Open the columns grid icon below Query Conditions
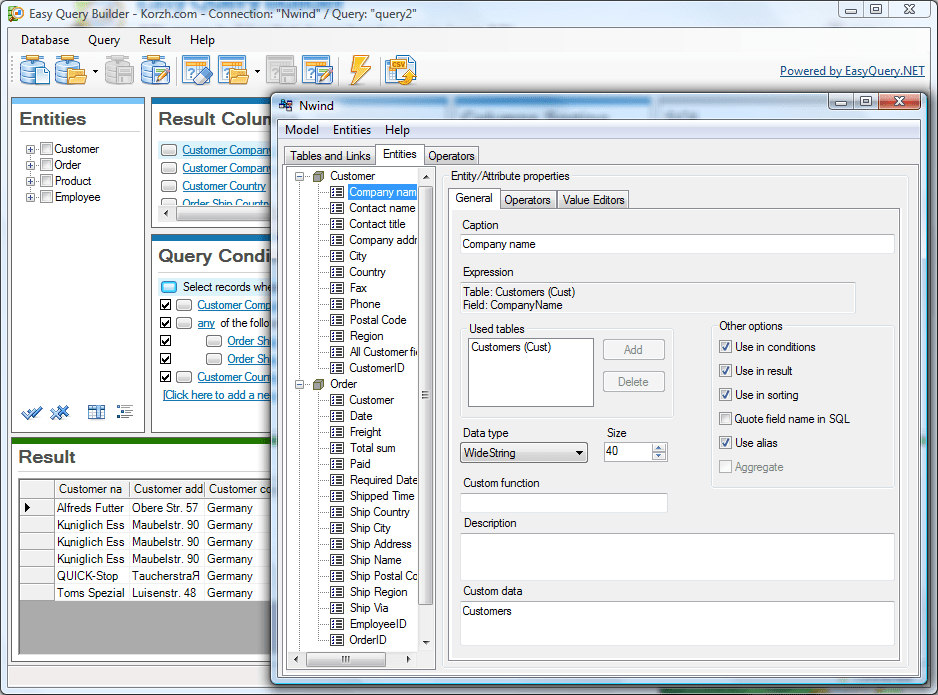 point(95,411)
